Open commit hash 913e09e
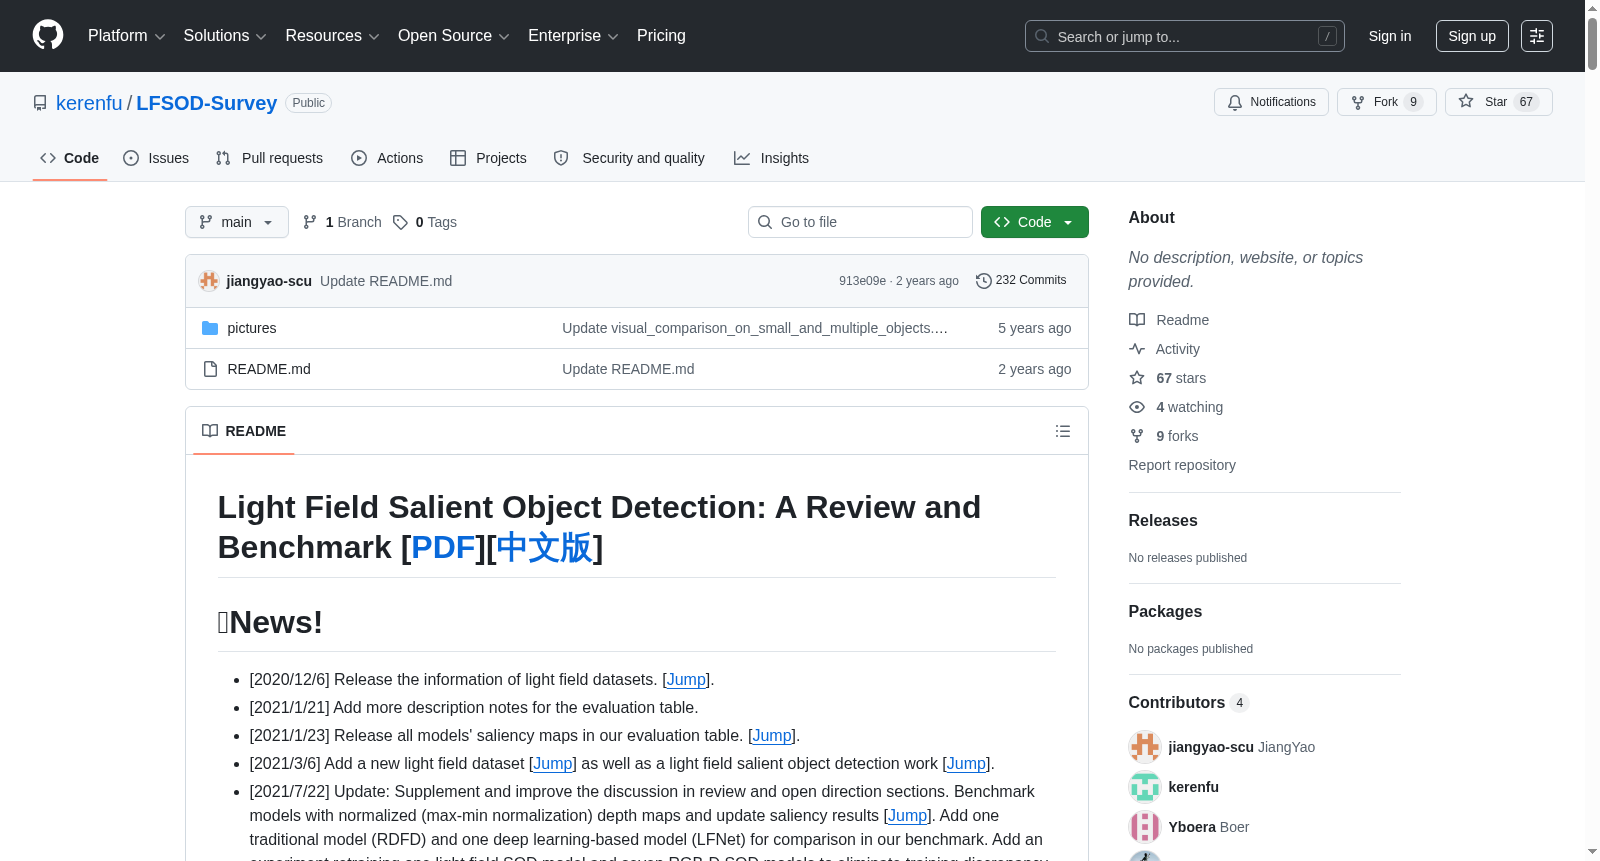 tap(862, 281)
